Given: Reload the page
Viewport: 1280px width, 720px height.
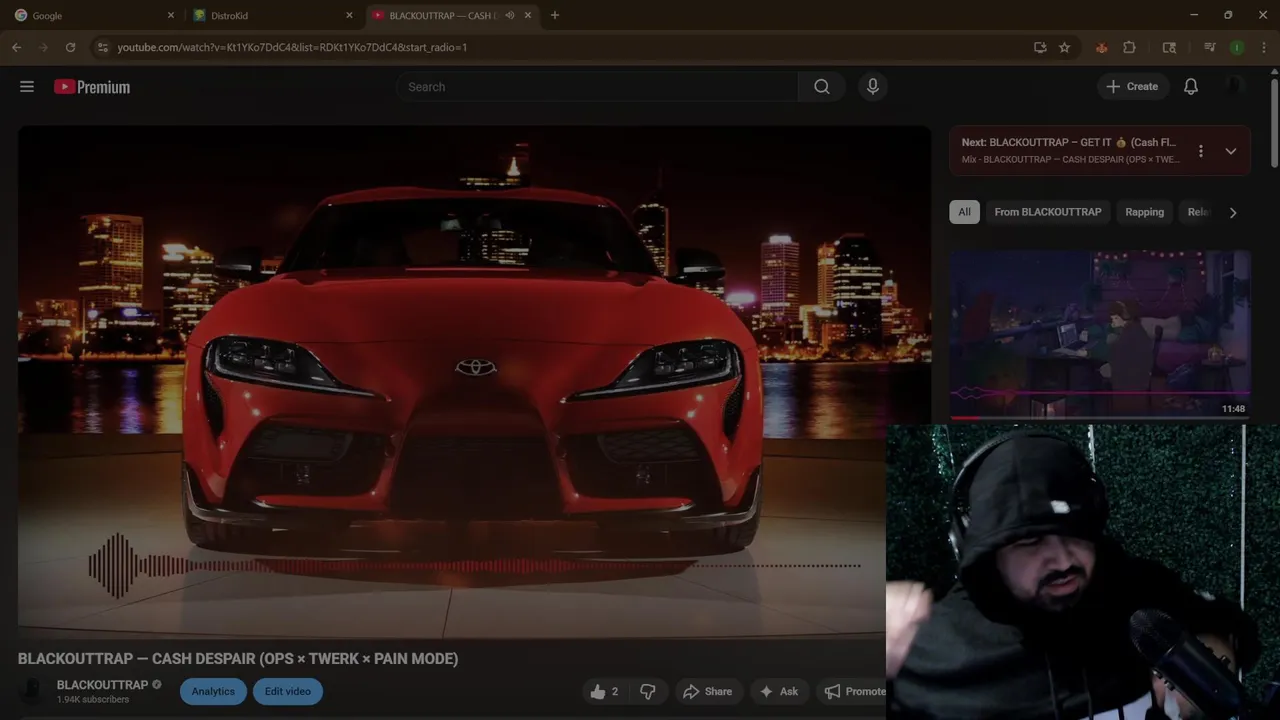Looking at the screenshot, I should pyautogui.click(x=70, y=47).
